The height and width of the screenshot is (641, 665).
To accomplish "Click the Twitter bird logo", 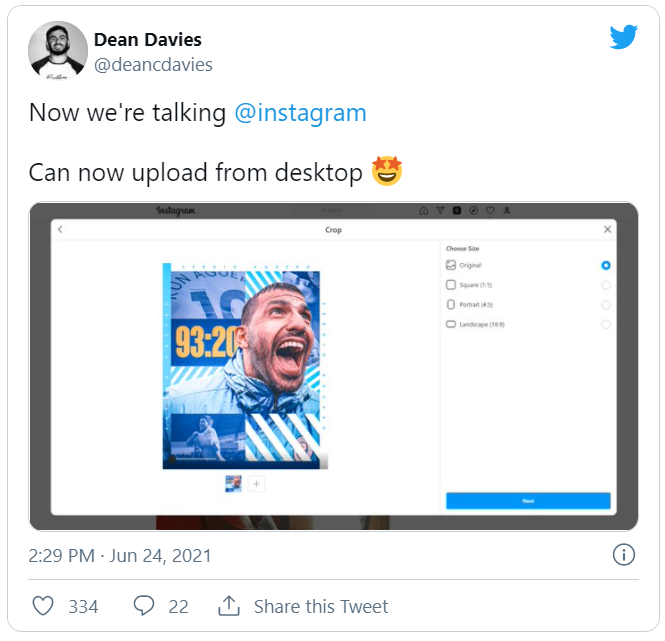I will (623, 38).
